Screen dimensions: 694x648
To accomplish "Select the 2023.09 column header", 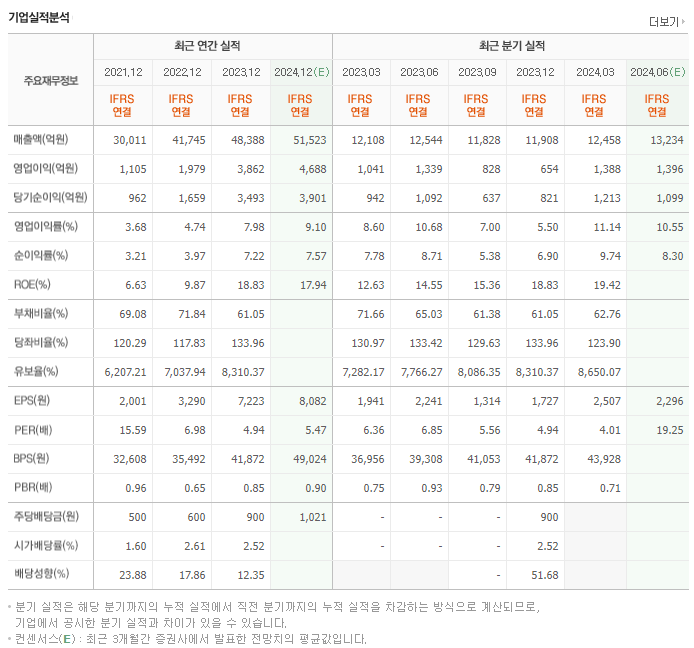I will (x=477, y=72).
